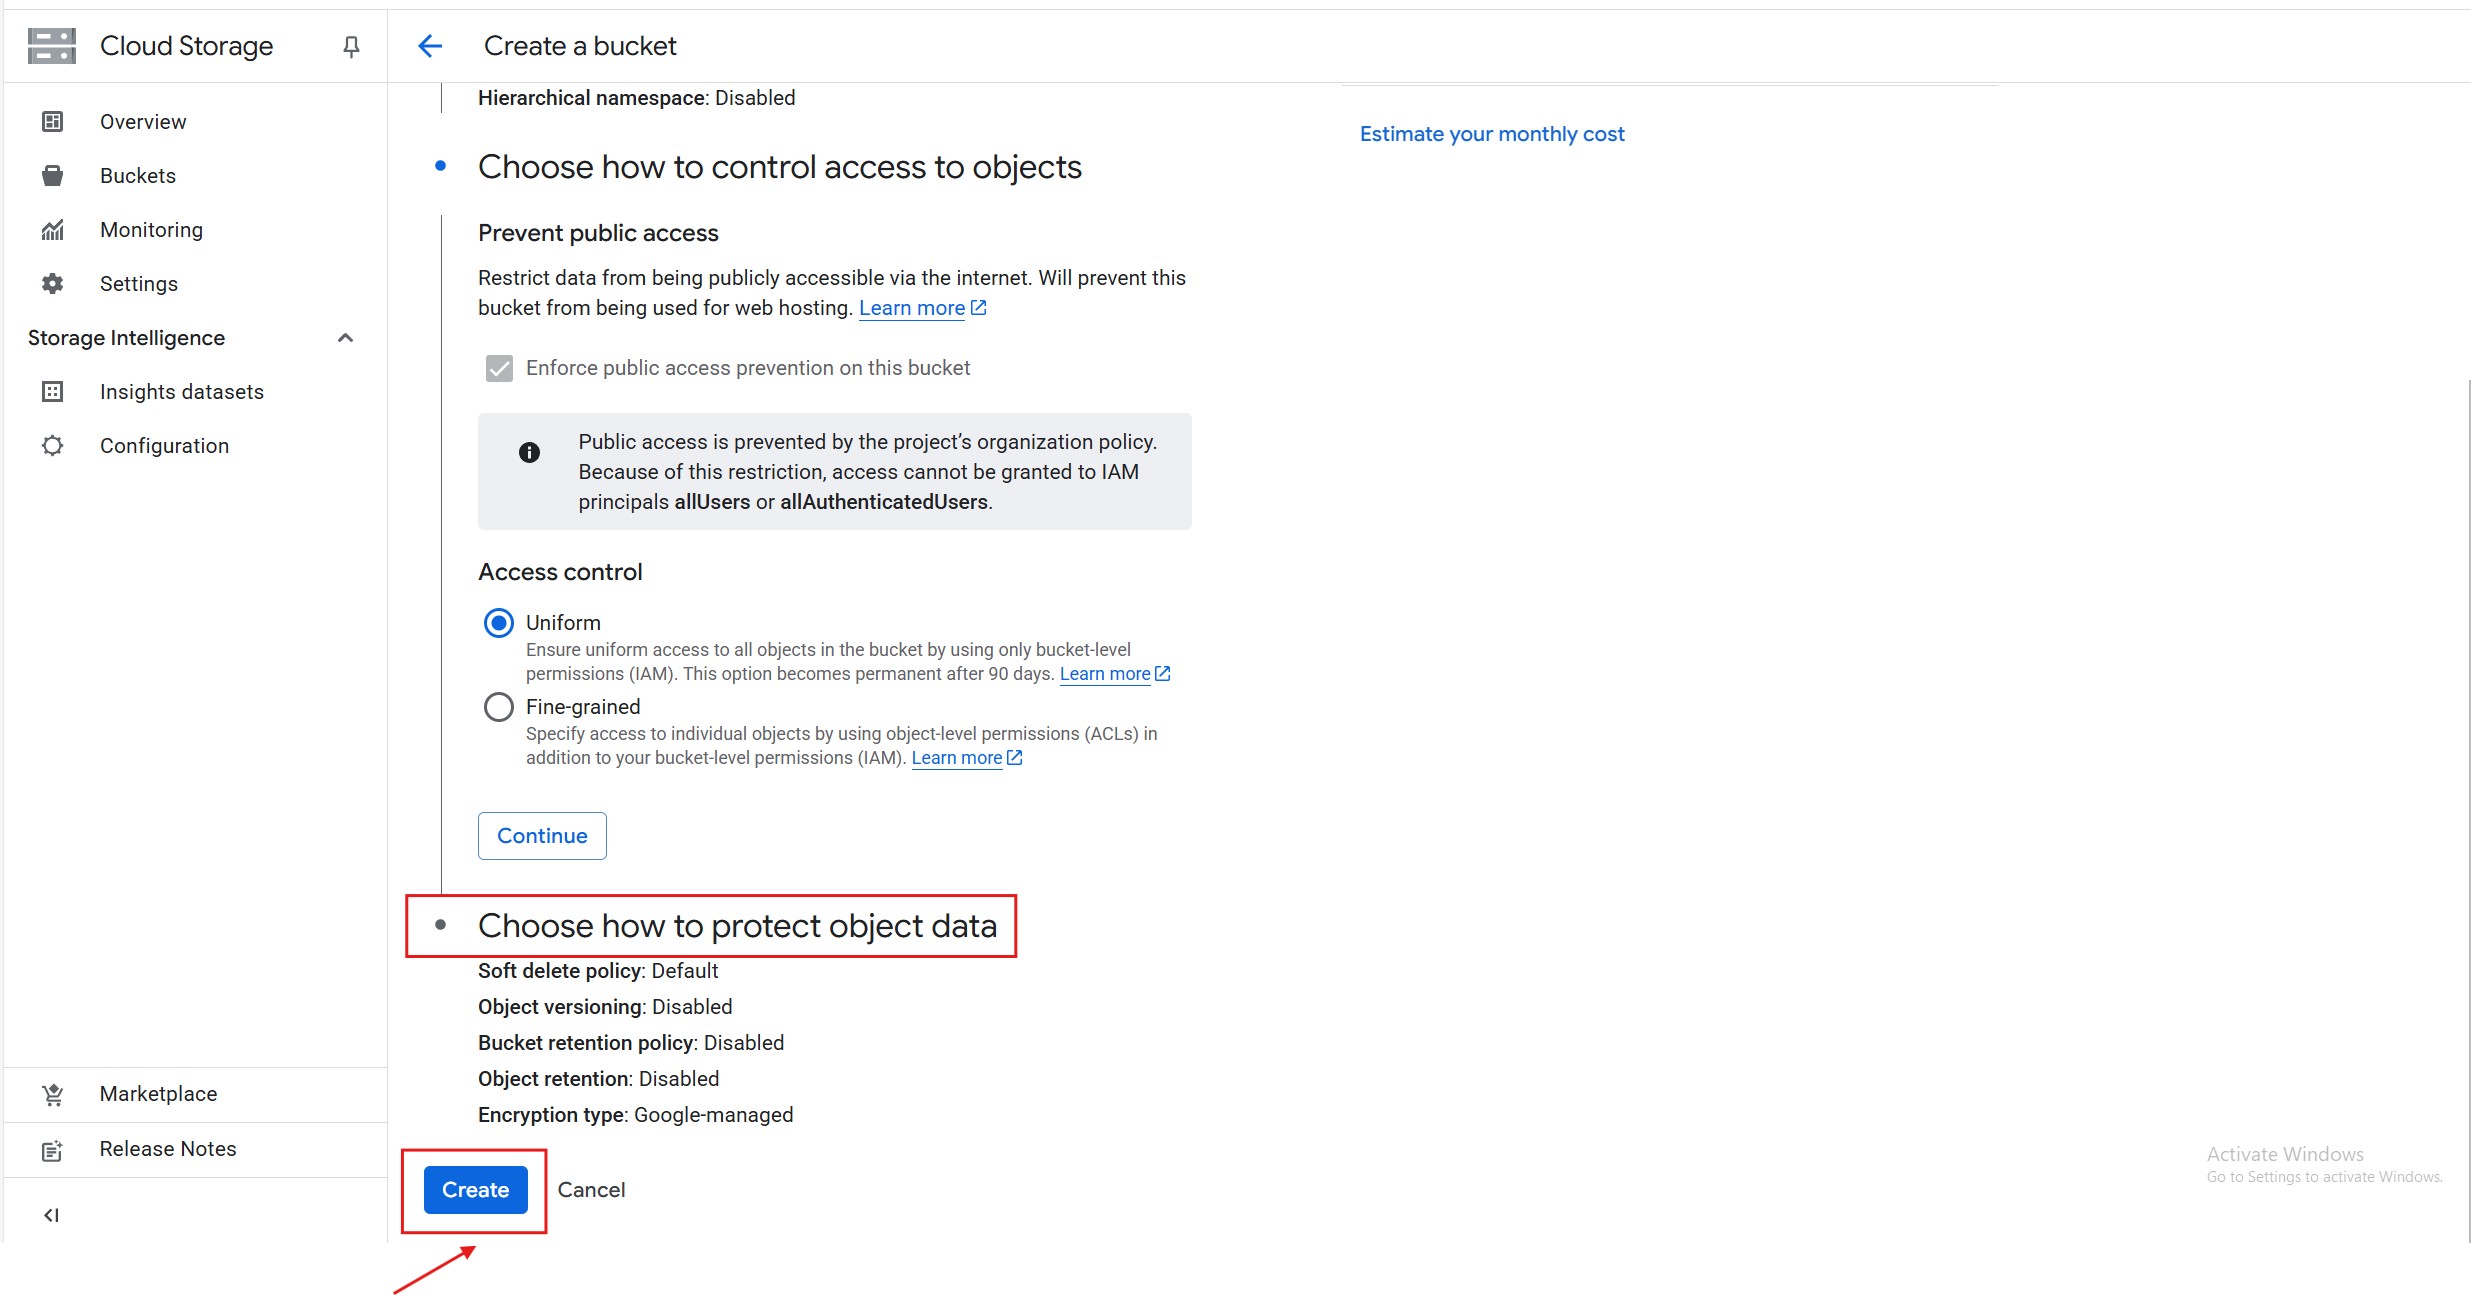
Task: Click the Settings gear icon
Action: 52,284
